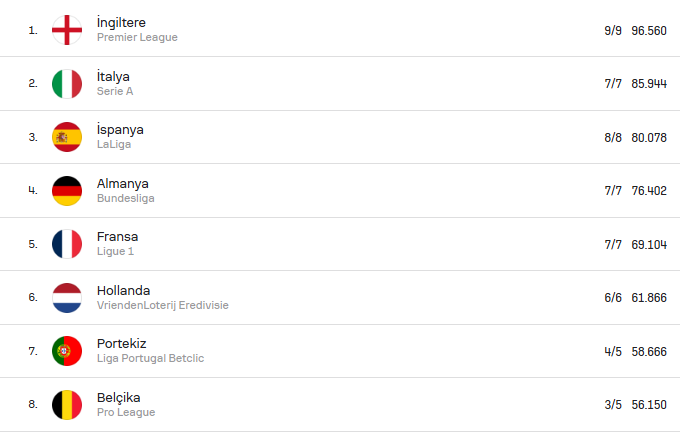The height and width of the screenshot is (433, 680).
Task: Click VriendenLoterij Eredivisie league name
Action: 162,305
